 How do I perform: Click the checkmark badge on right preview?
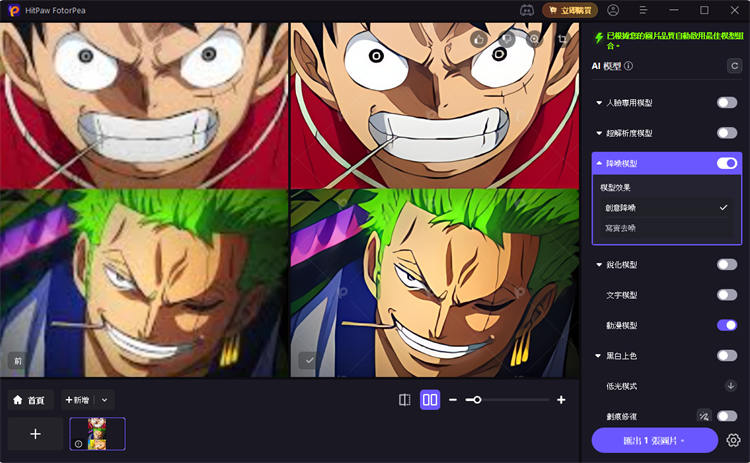(309, 361)
